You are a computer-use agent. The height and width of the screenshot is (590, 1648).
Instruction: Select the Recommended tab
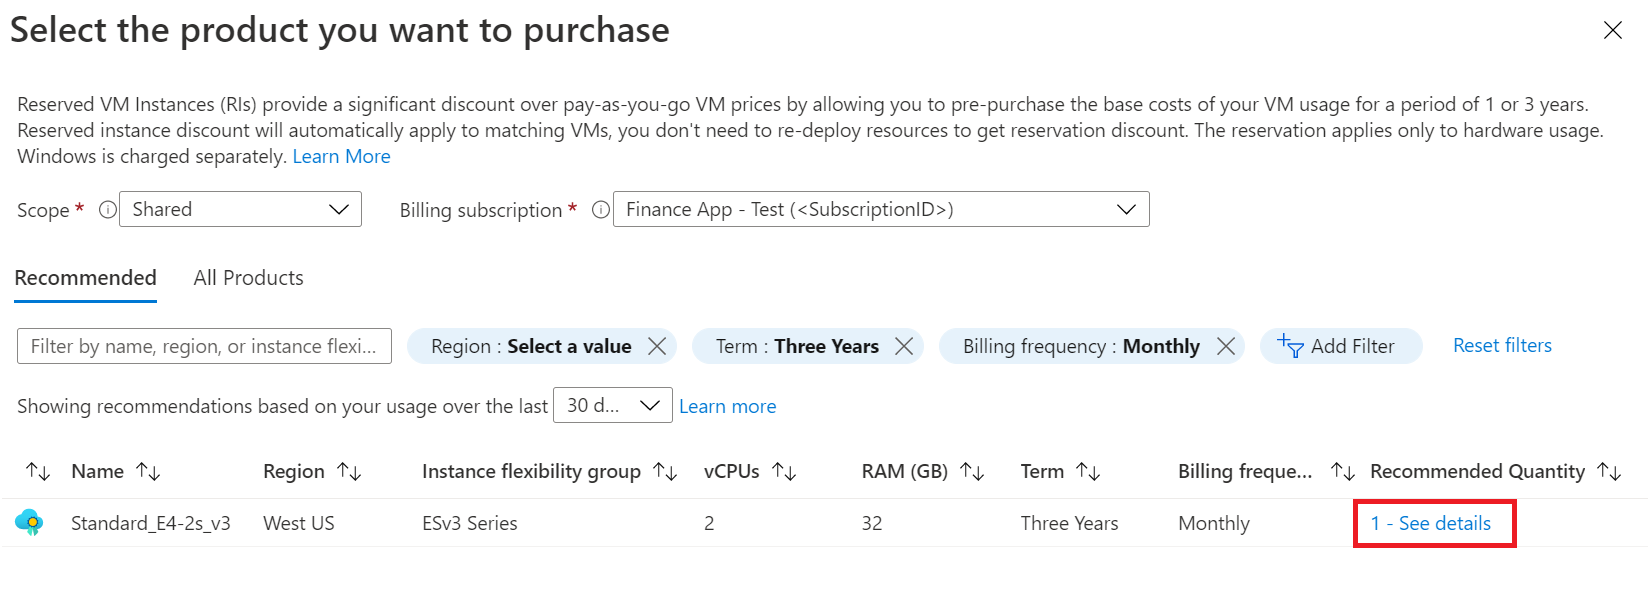pyautogui.click(x=85, y=278)
